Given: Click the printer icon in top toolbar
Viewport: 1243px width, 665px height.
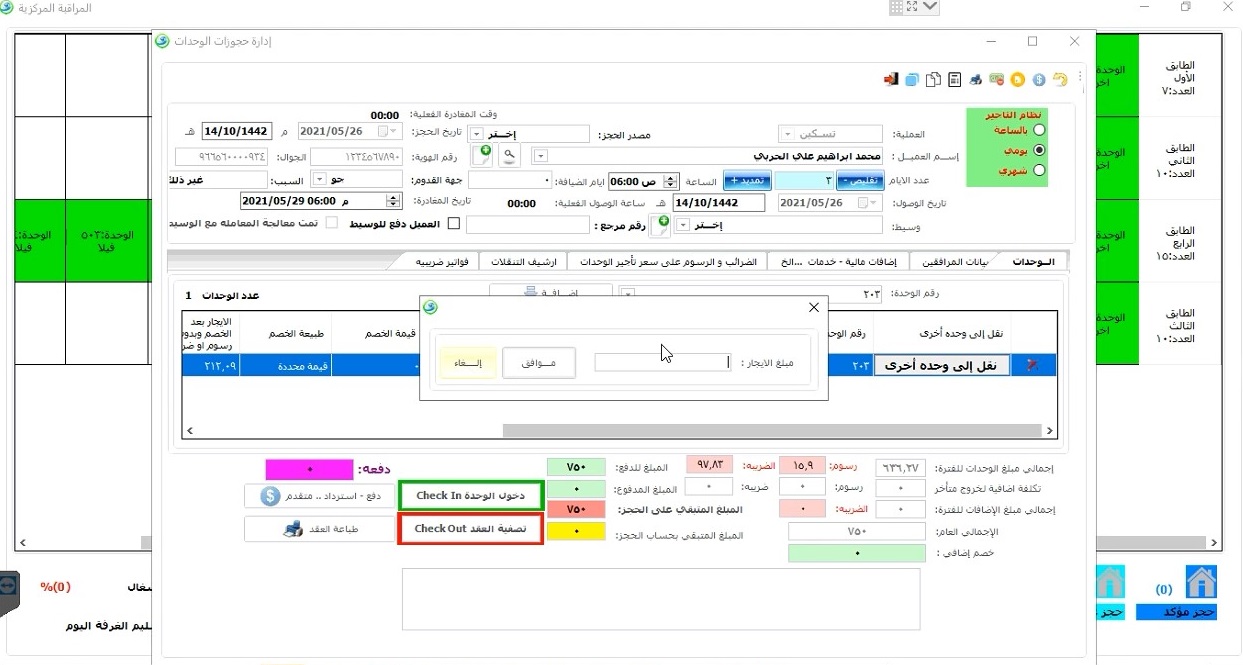Looking at the screenshot, I should click(975, 80).
